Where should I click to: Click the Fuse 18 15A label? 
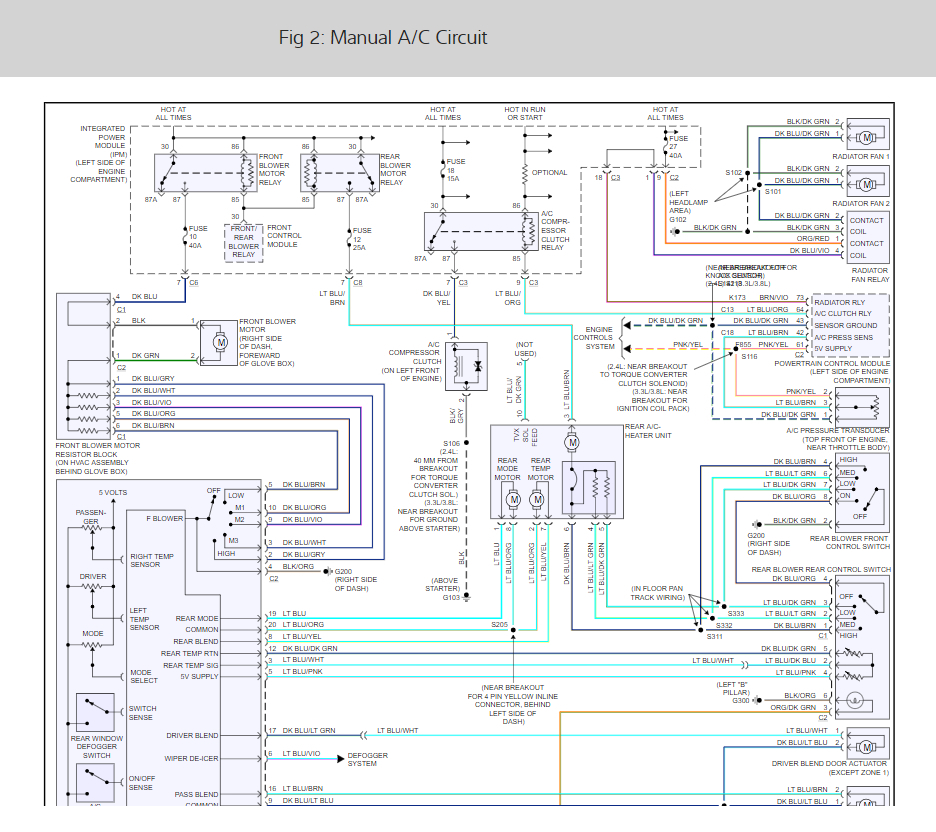click(x=456, y=170)
